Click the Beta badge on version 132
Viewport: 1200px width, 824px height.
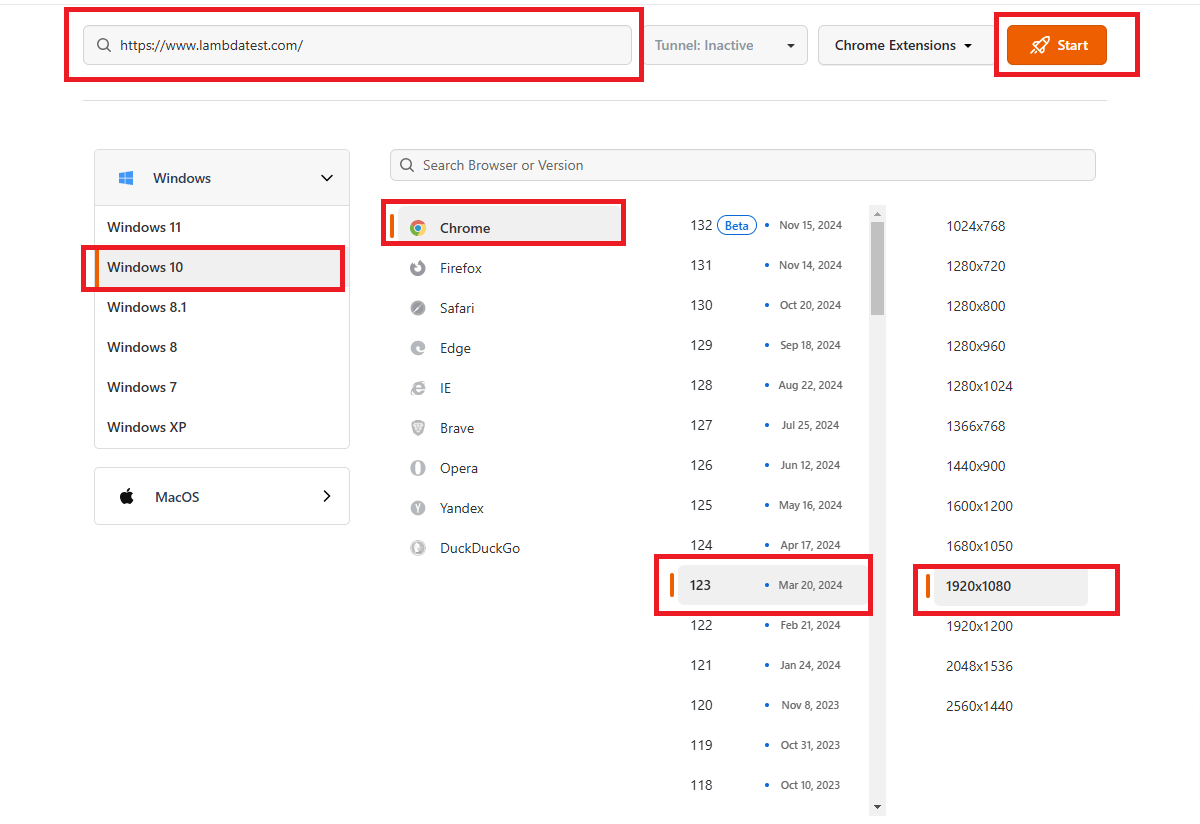coord(737,225)
